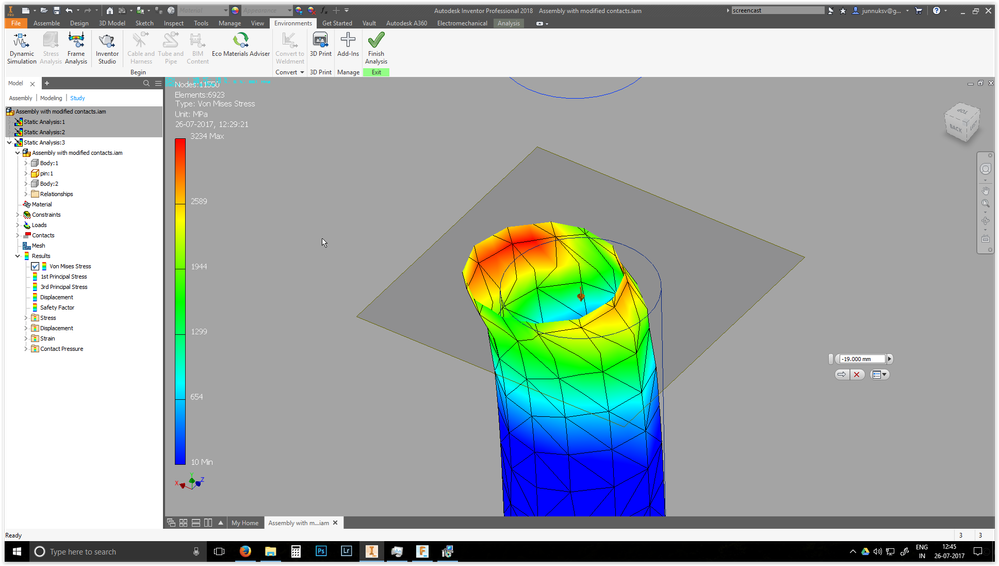Viewport: 999px width, 566px height.
Task: Expand the Contacts node
Action: coord(18,235)
